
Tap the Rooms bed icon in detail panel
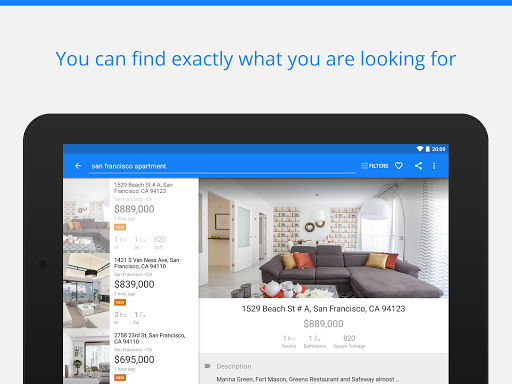coord(292,338)
